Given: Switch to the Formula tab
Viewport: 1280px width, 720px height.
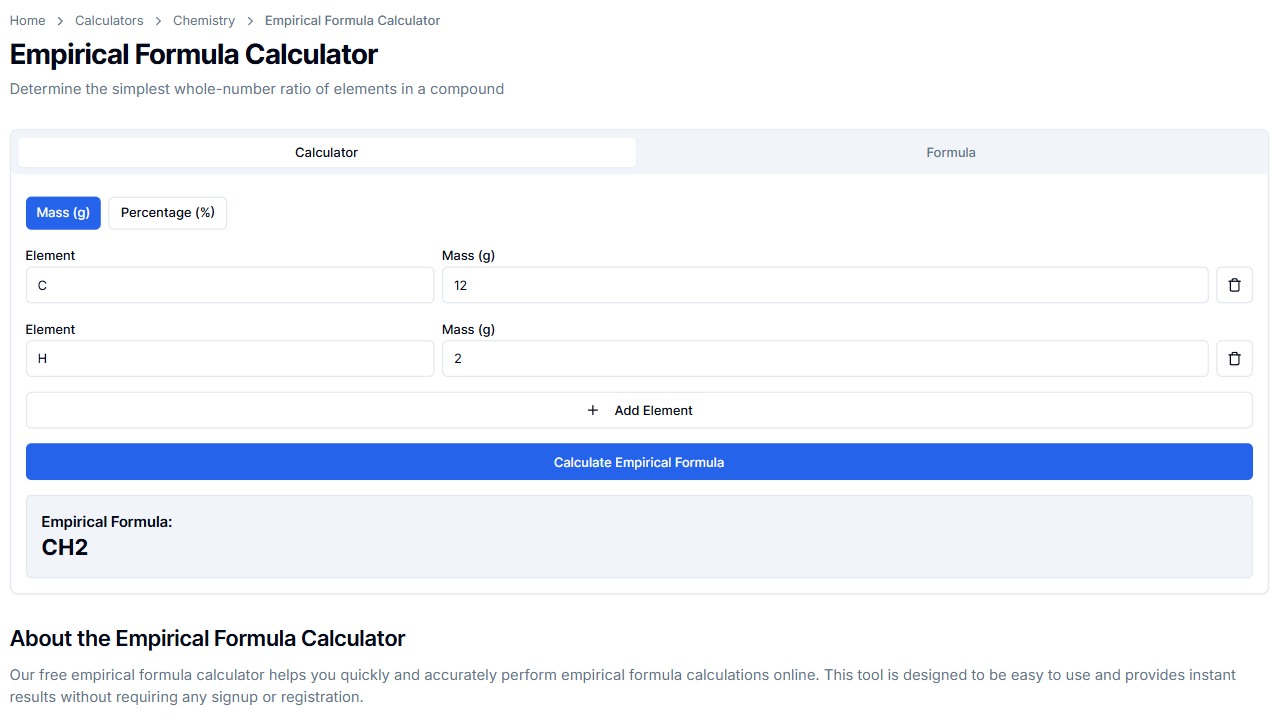Looking at the screenshot, I should coord(950,152).
